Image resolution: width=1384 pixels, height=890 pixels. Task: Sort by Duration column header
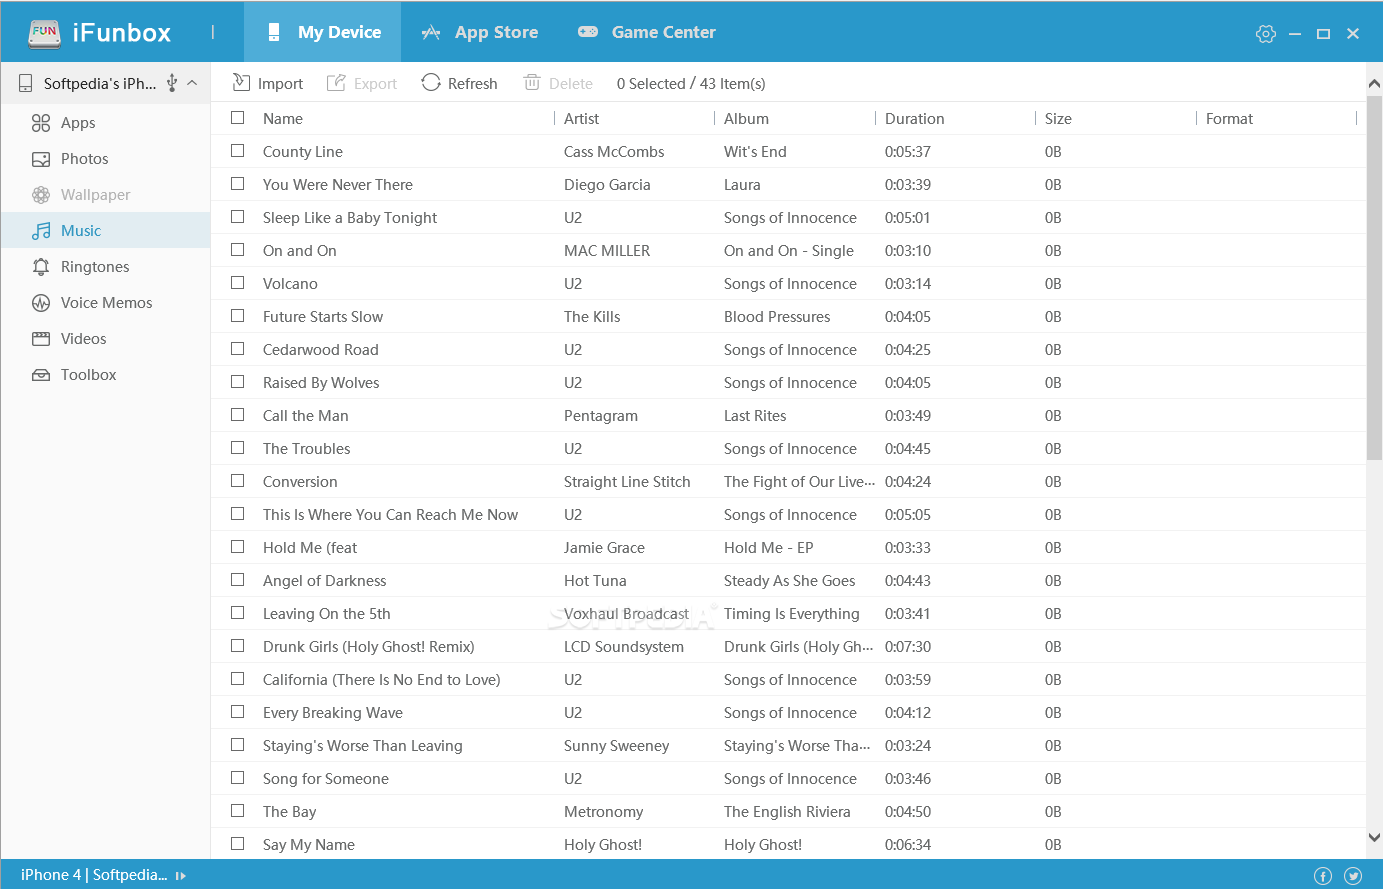[x=914, y=119]
